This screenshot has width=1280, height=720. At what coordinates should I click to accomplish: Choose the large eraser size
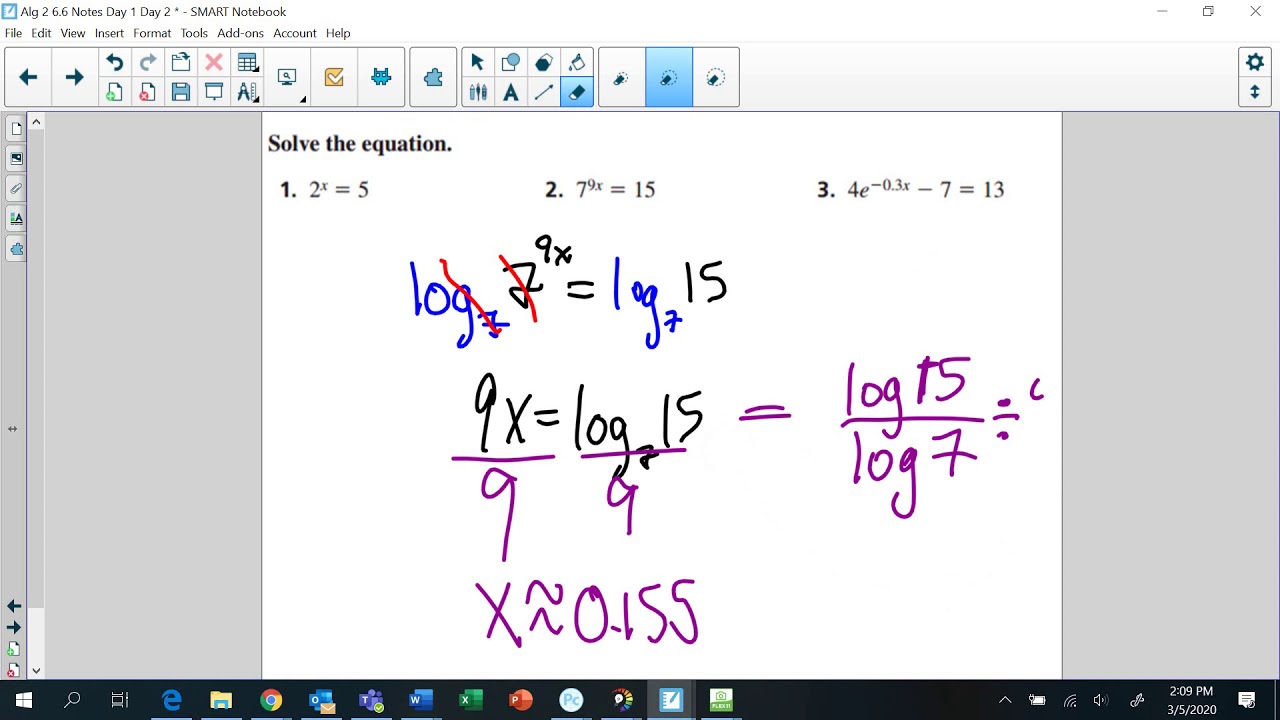[716, 77]
